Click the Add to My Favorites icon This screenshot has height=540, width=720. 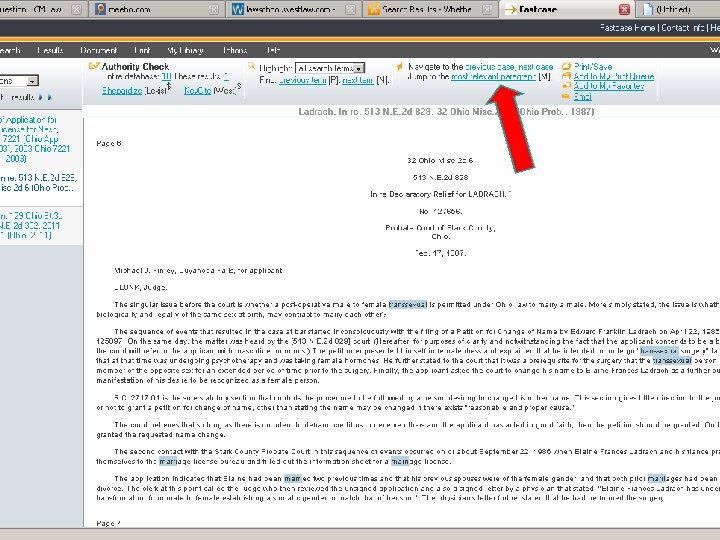567,86
